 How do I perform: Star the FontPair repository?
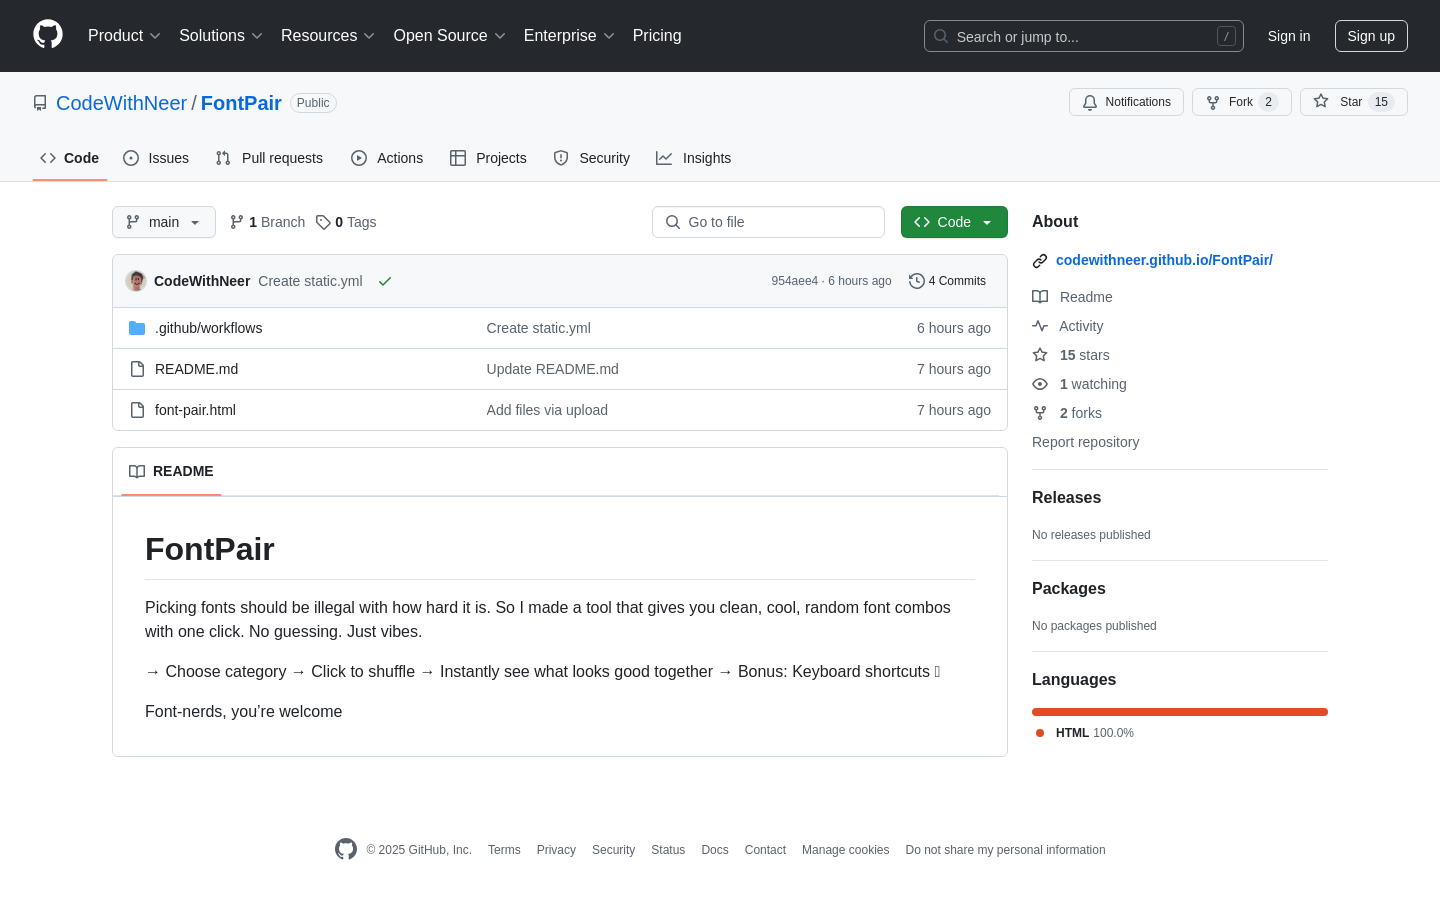(1353, 102)
